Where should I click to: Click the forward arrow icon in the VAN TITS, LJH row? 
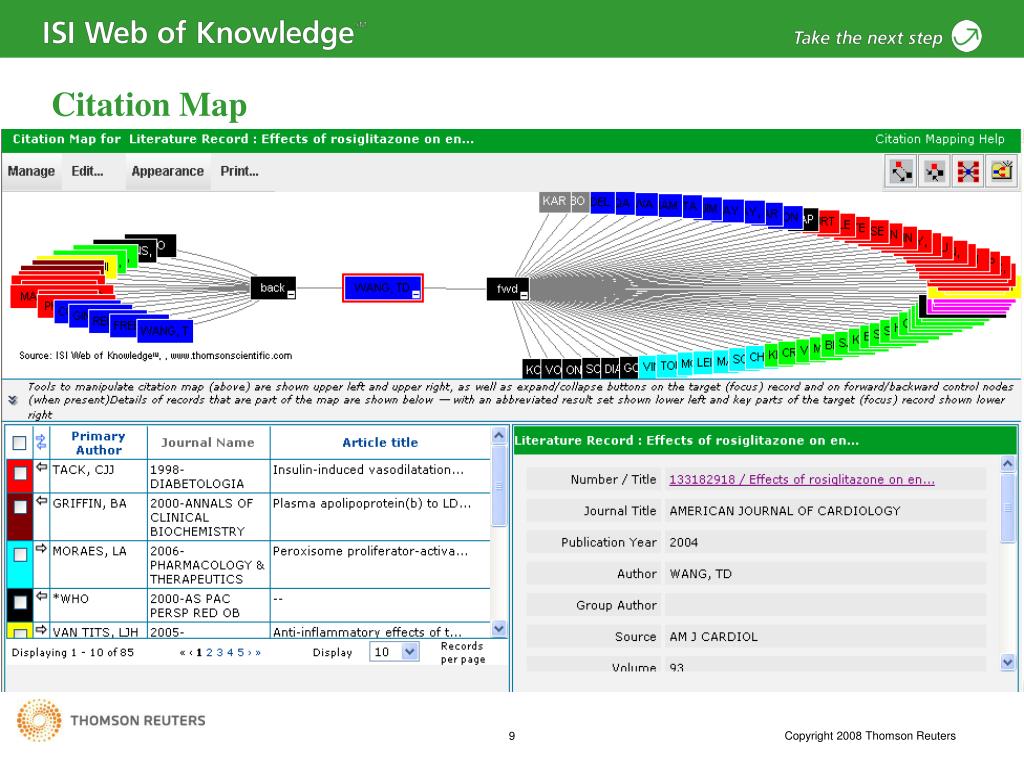pyautogui.click(x=42, y=630)
